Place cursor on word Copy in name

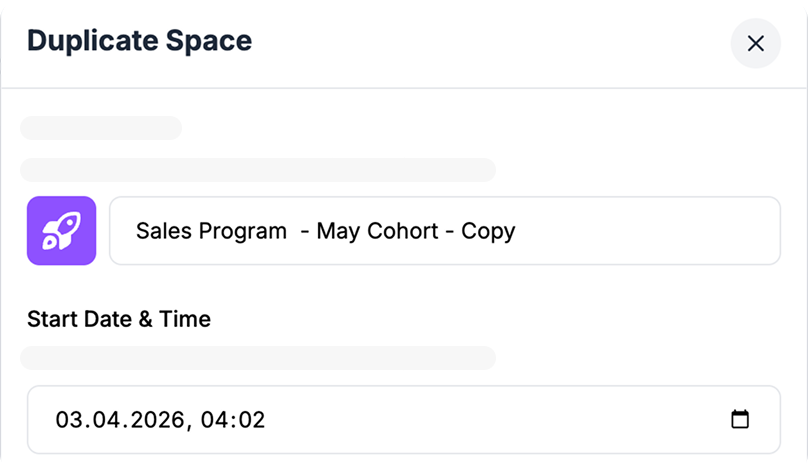tap(488, 231)
